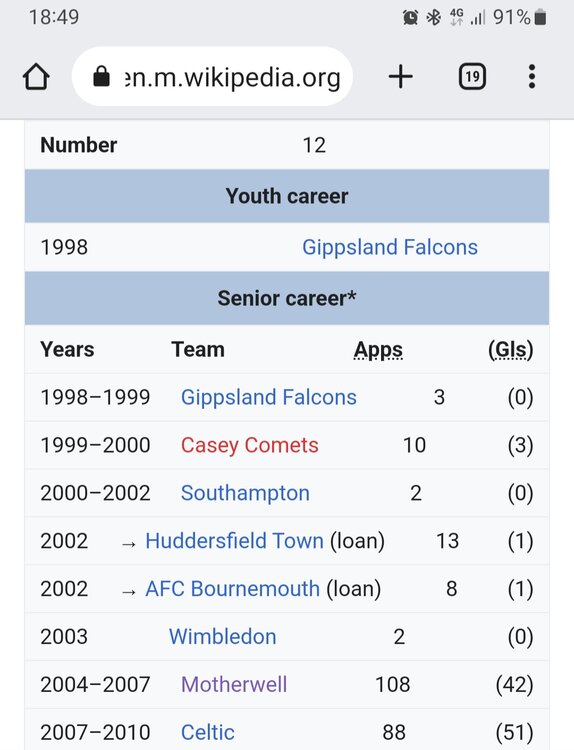The height and width of the screenshot is (750, 574).
Task: Open a new tab with plus icon
Action: 400,77
